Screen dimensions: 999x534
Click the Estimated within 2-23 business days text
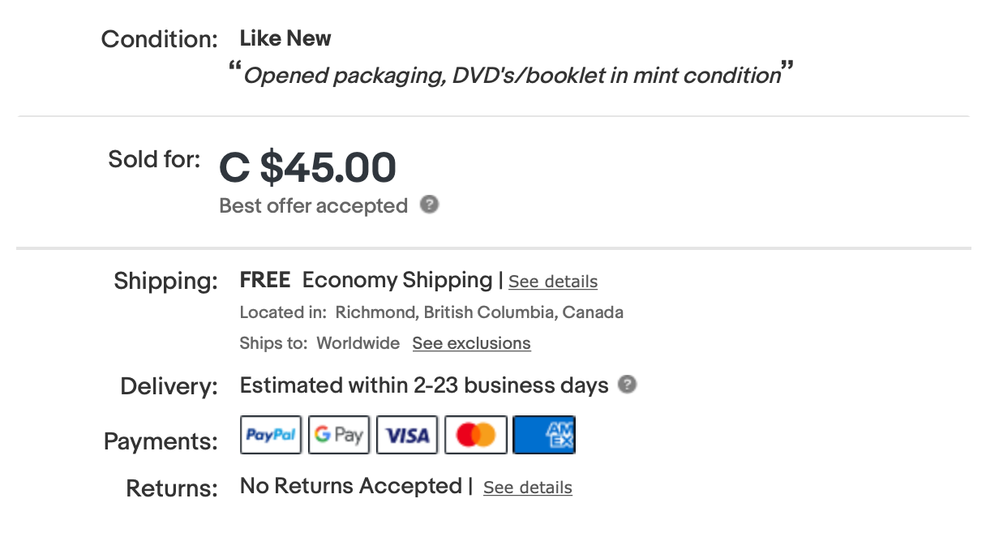(424, 385)
